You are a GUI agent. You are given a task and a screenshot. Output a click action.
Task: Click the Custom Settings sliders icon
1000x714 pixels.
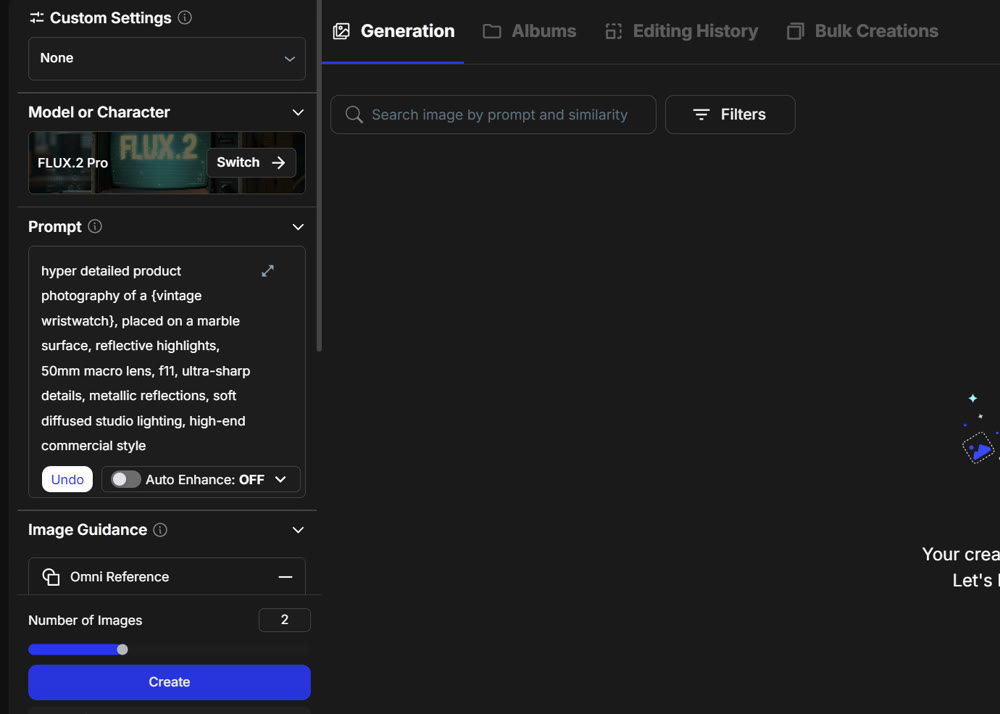click(37, 18)
